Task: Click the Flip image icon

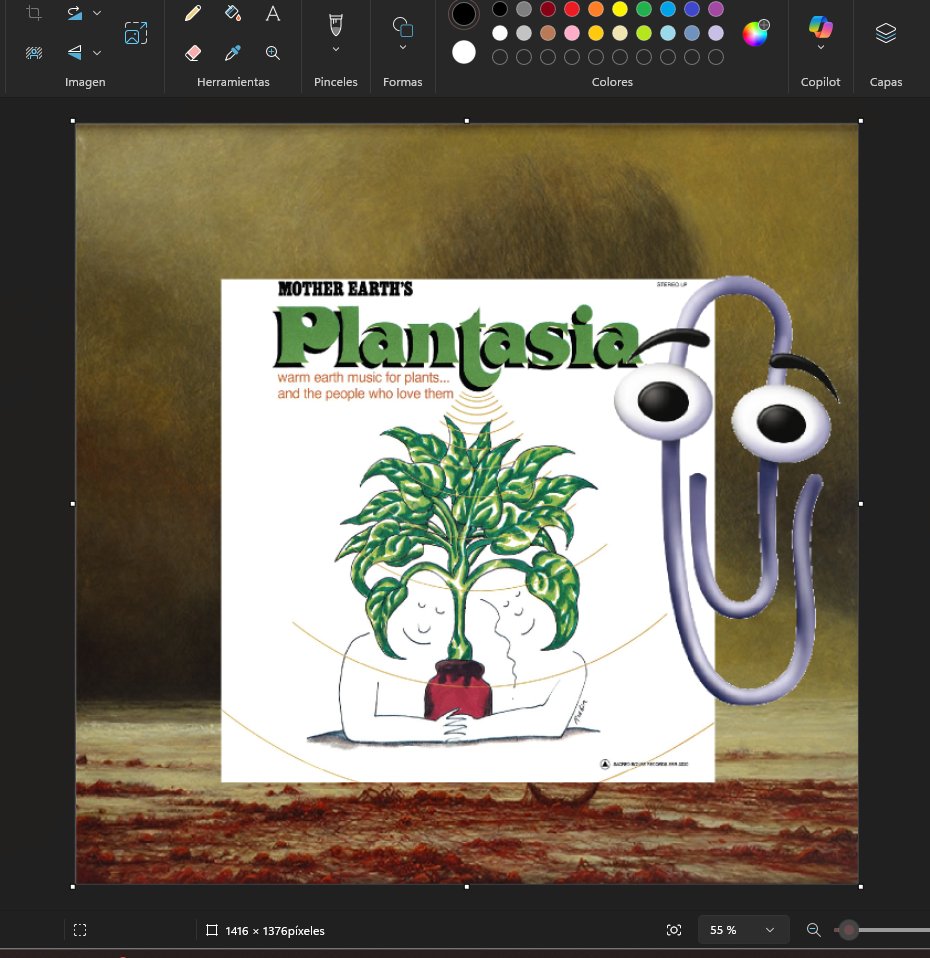Action: coord(75,53)
